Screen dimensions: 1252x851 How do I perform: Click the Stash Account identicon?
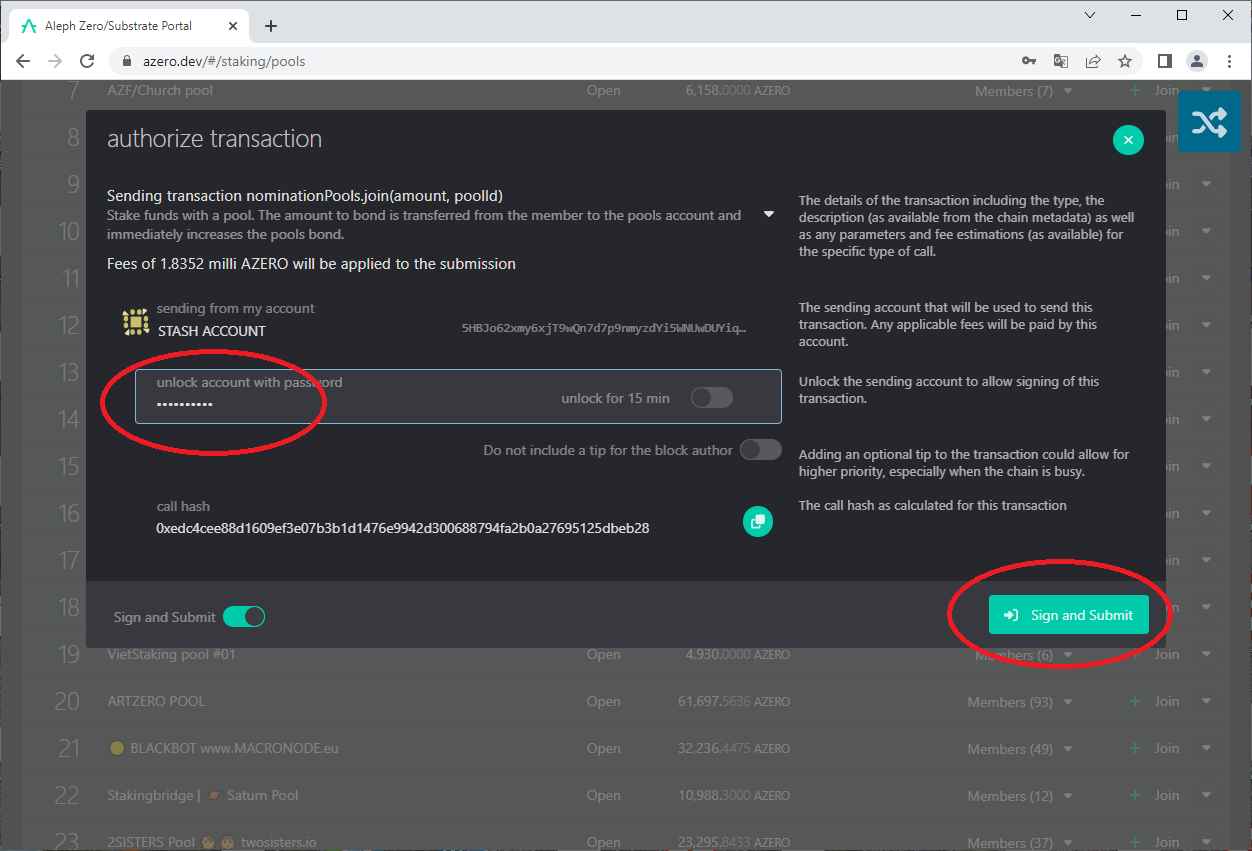pyautogui.click(x=136, y=321)
